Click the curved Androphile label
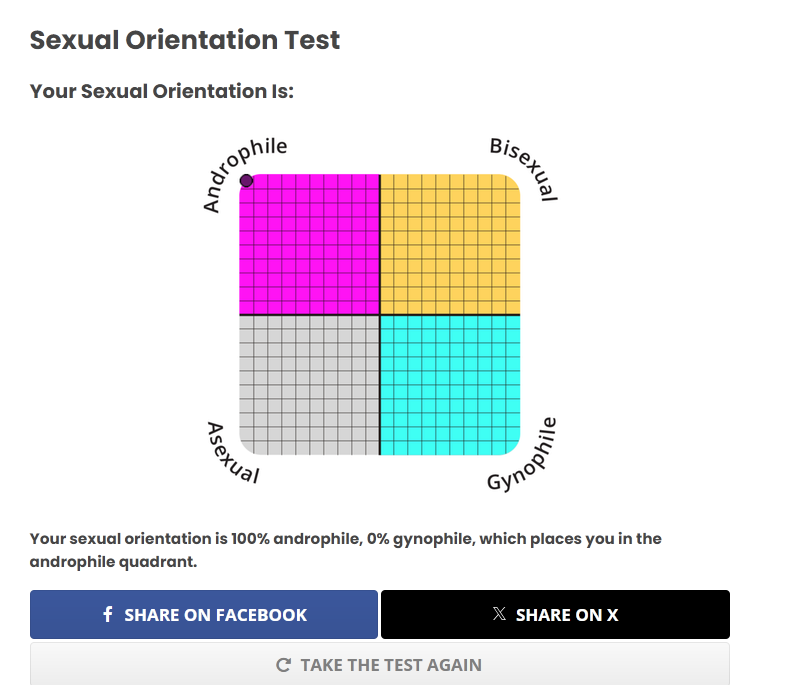 pyautogui.click(x=240, y=171)
